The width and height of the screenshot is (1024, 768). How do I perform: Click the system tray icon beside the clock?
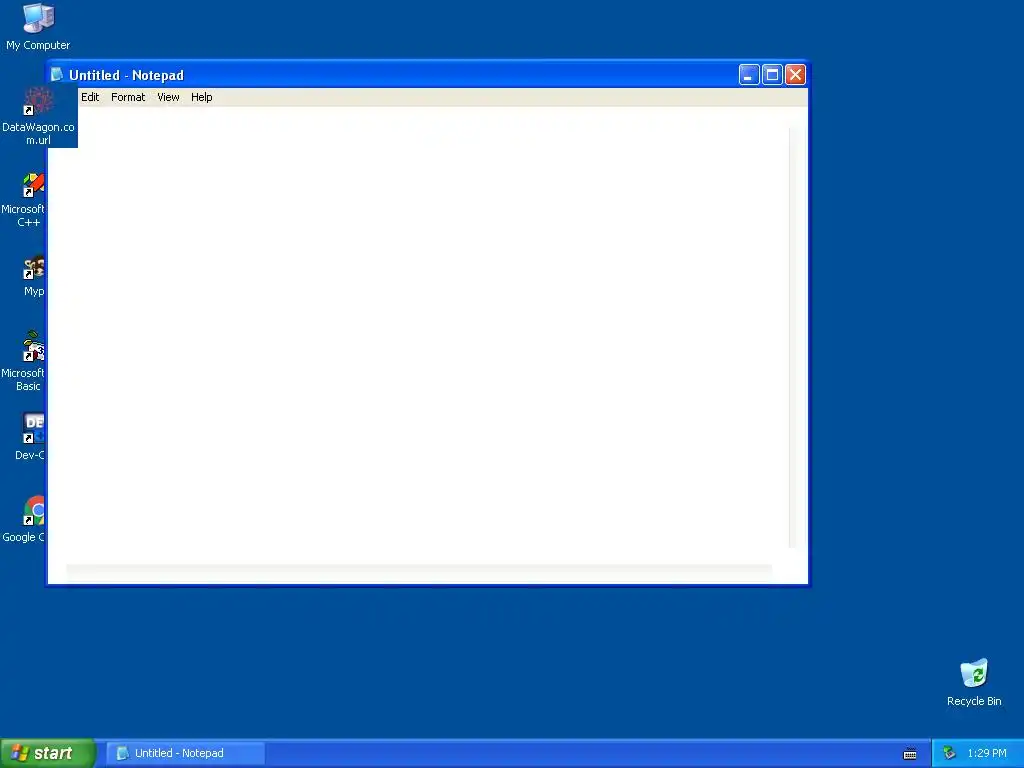pyautogui.click(x=949, y=753)
